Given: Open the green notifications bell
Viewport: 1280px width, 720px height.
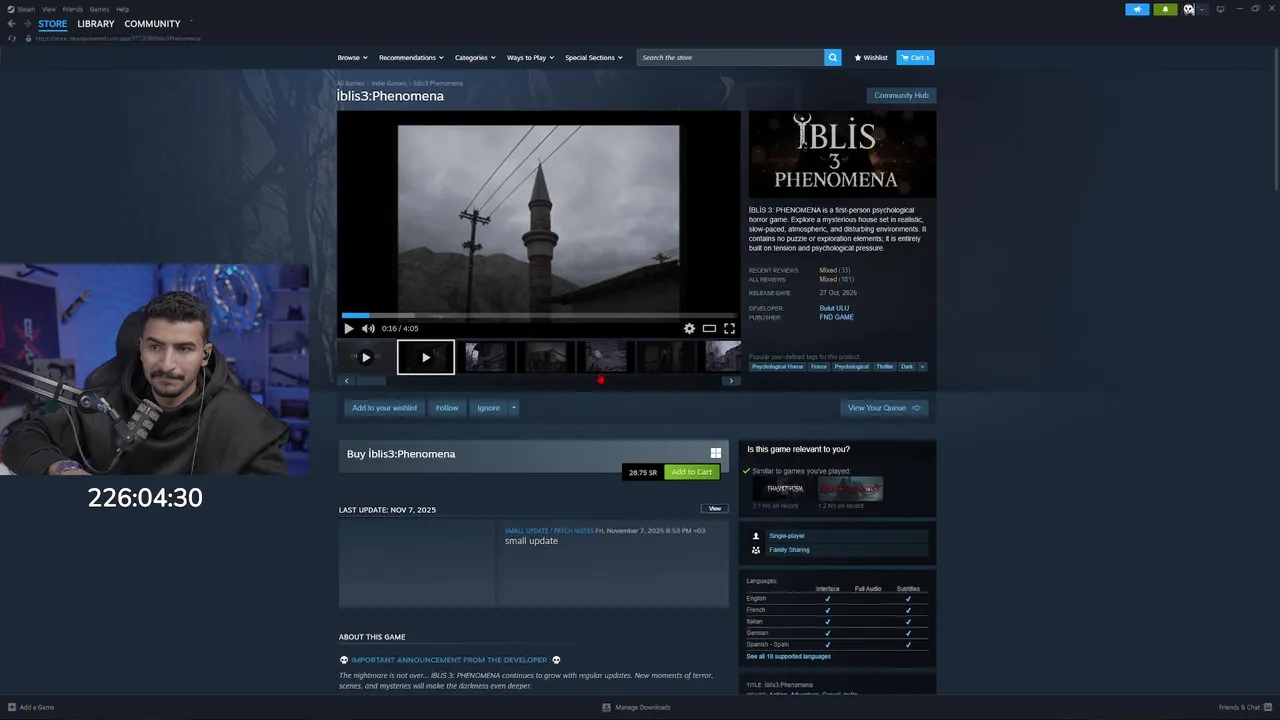Looking at the screenshot, I should coord(1165,9).
